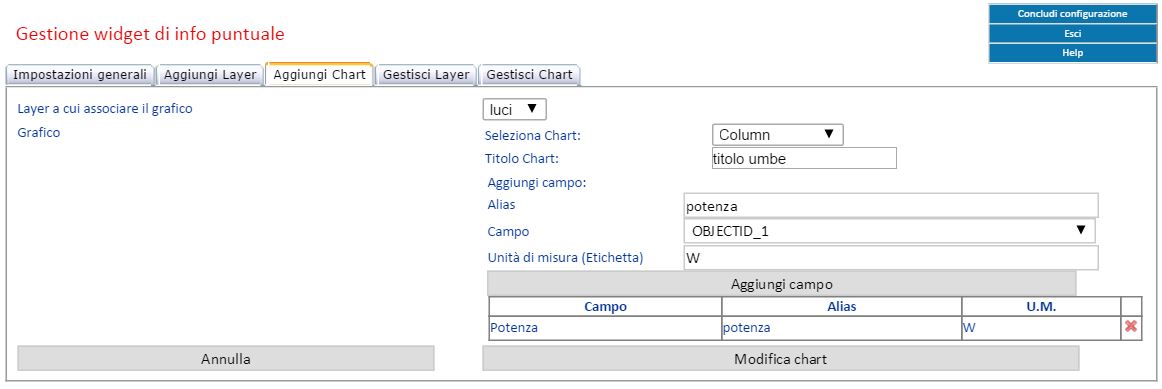Open the Campo OBJECTID_1 dropdown
This screenshot has width=1162, height=389.
click(889, 231)
